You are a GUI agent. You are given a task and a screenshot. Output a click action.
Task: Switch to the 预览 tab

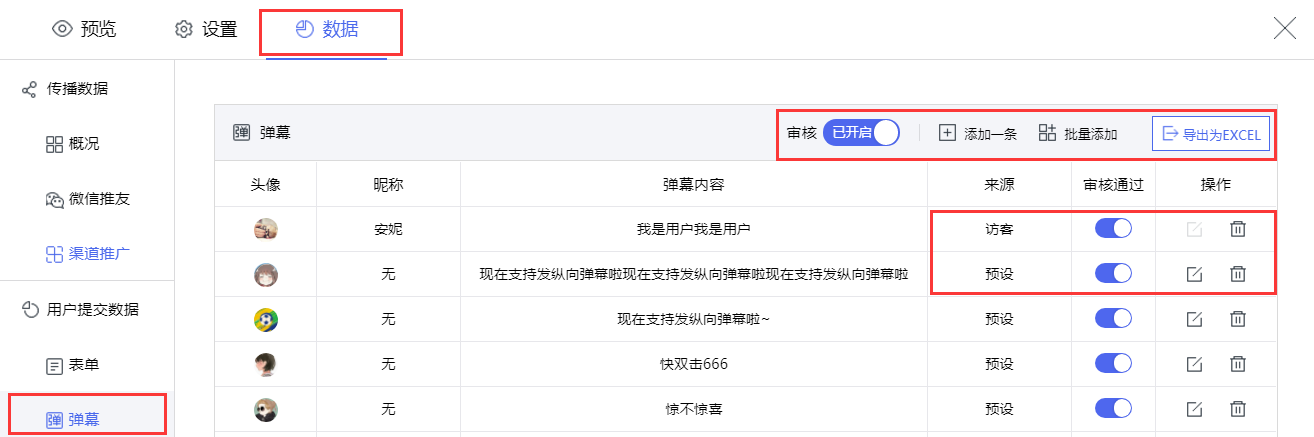[x=85, y=29]
